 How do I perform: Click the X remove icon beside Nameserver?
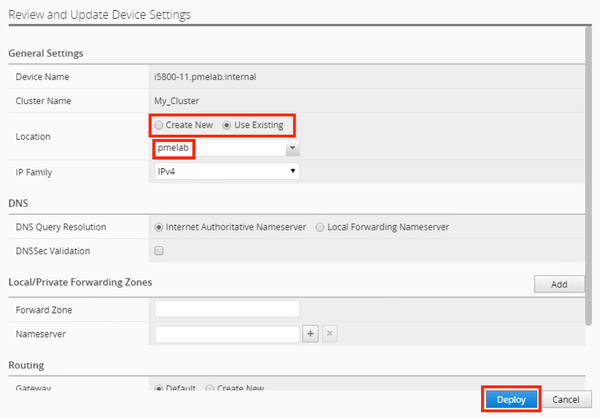330,333
